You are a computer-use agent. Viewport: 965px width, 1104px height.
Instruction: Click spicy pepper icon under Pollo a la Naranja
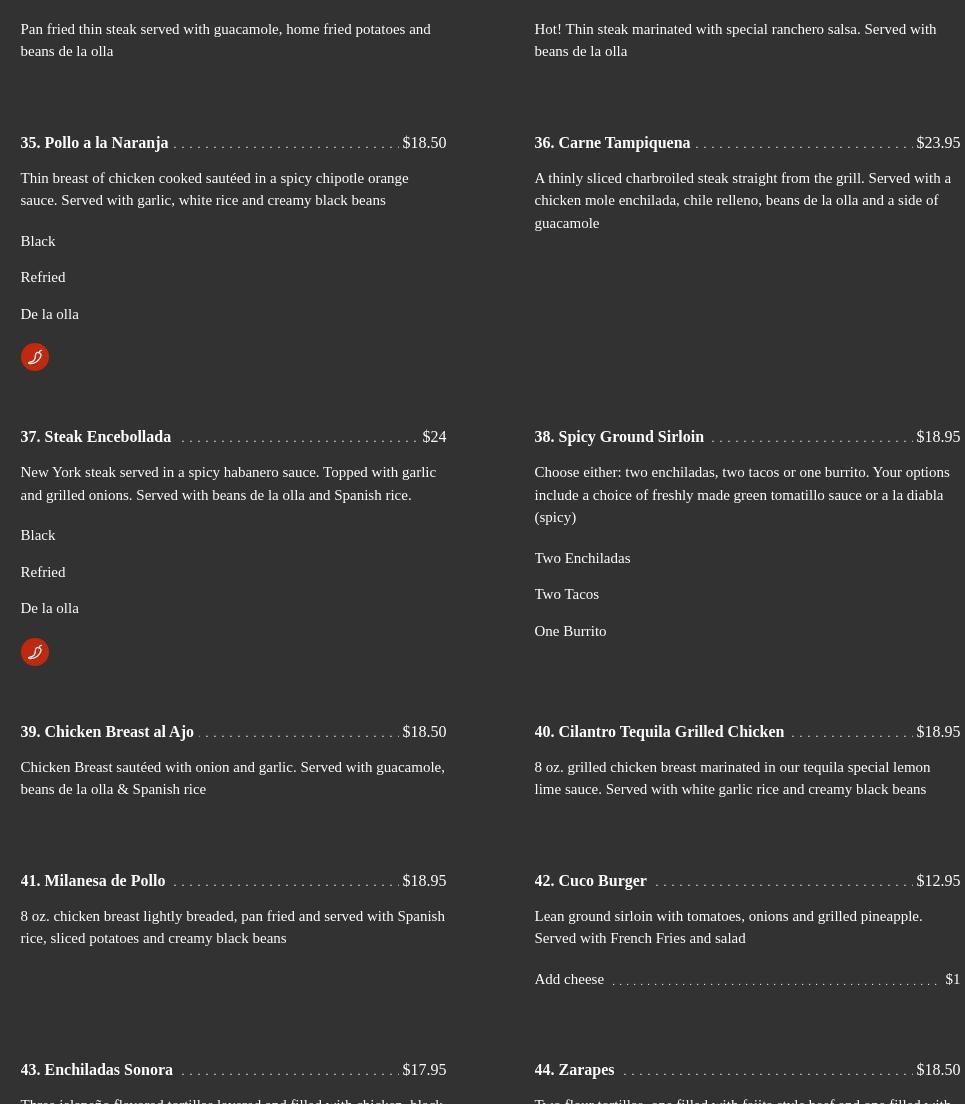click(x=35, y=357)
